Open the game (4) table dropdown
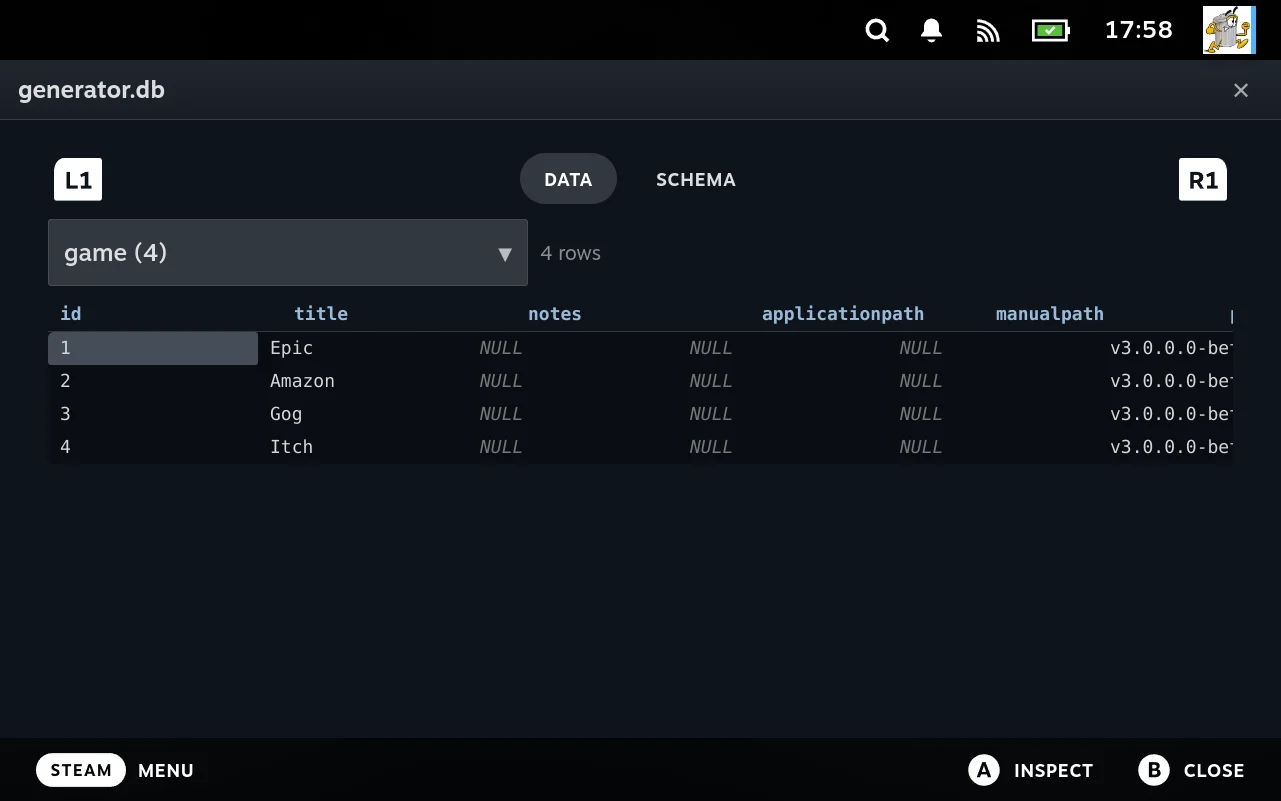Viewport: 1281px width, 801px height. coord(288,253)
